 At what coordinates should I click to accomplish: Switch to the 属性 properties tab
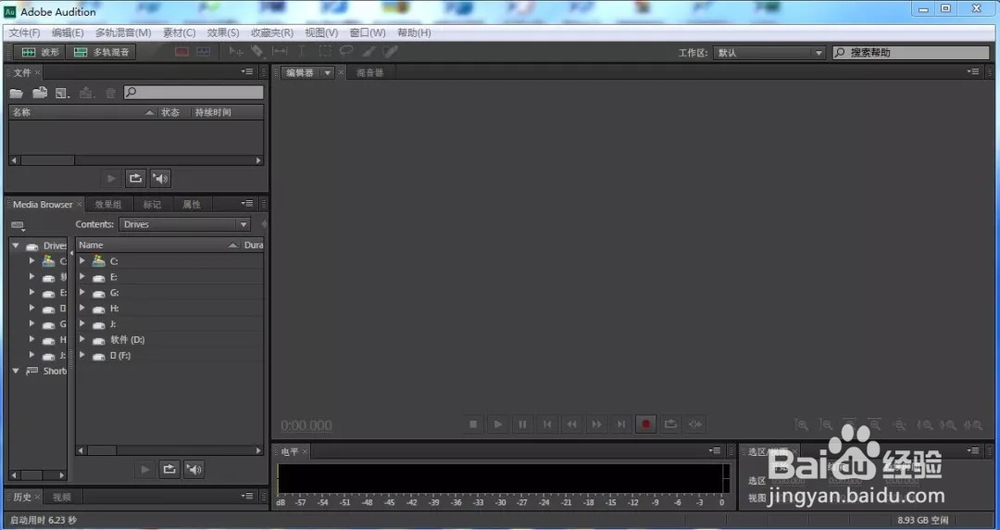(x=191, y=205)
